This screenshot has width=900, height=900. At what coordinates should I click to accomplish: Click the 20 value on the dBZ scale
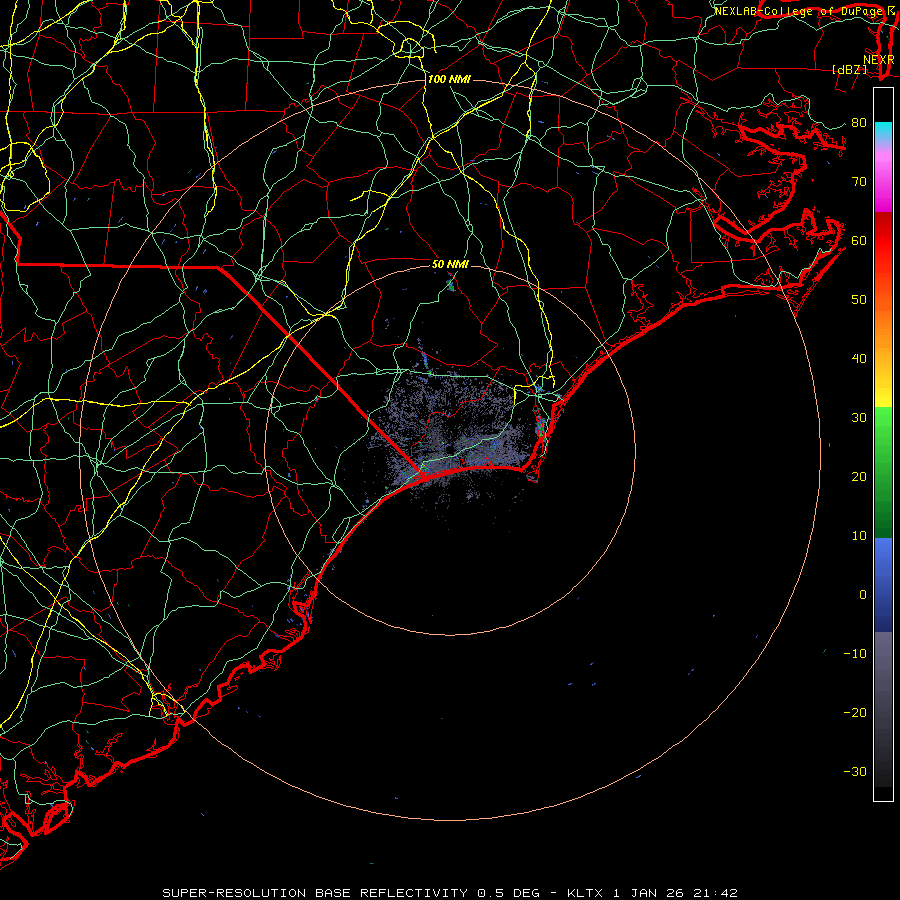click(x=859, y=476)
